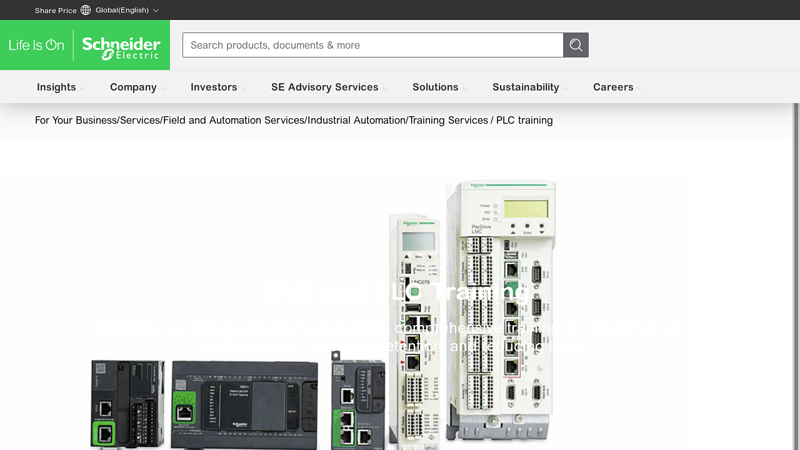Click the Share Price link

(x=55, y=10)
